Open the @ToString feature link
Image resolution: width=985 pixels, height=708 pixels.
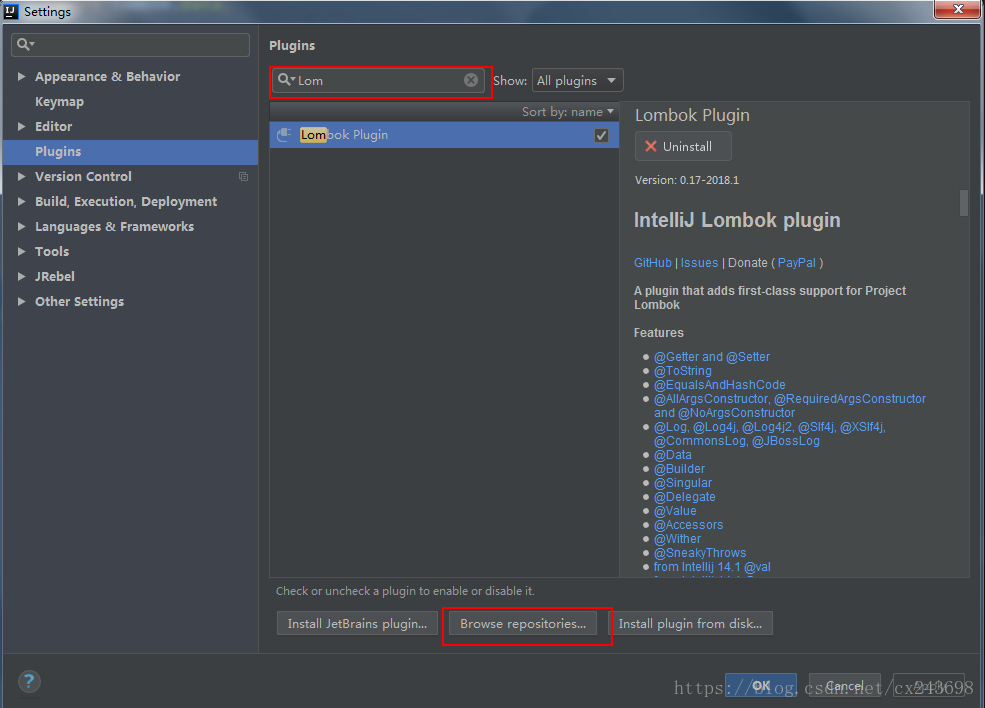683,371
